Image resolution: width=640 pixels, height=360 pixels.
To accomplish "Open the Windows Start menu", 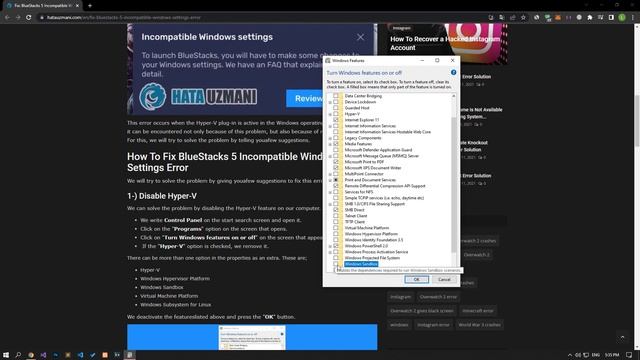I will [x=6, y=355].
